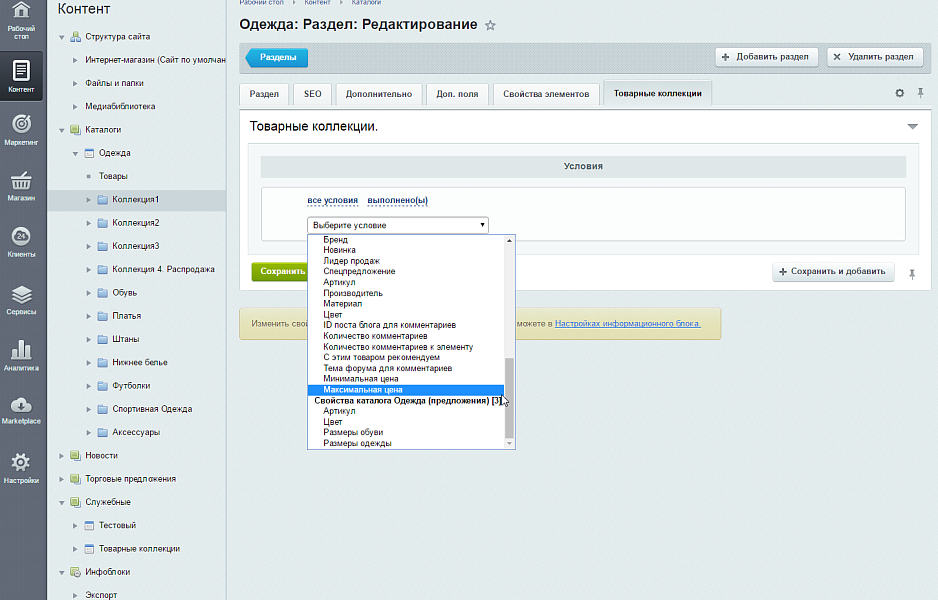This screenshot has height=600, width=938.
Task: Open the Marketplace cloud icon
Action: pos(22,409)
